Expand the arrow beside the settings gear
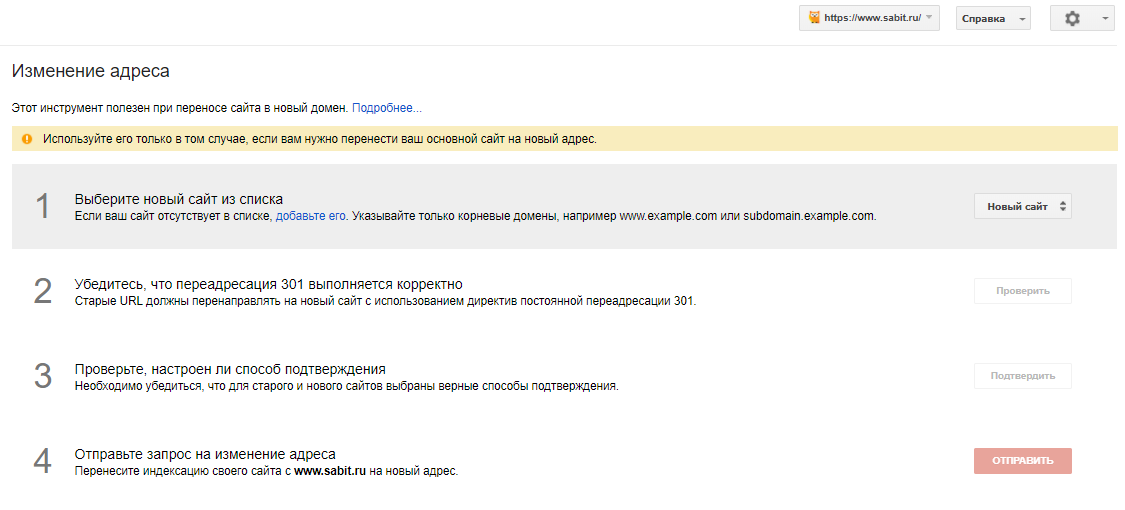1125x510 pixels. (x=1104, y=18)
